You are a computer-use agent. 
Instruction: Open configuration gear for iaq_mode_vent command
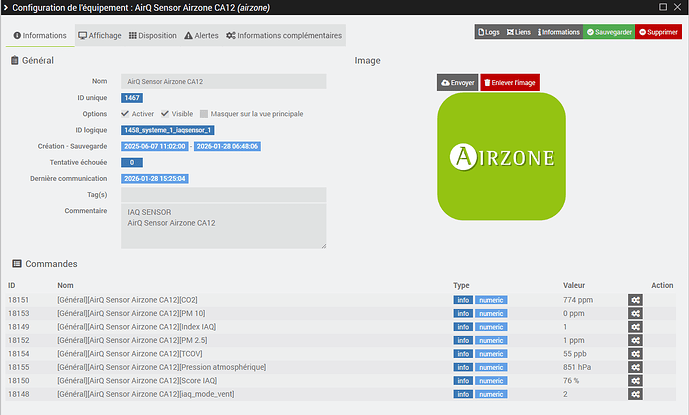click(x=635, y=394)
